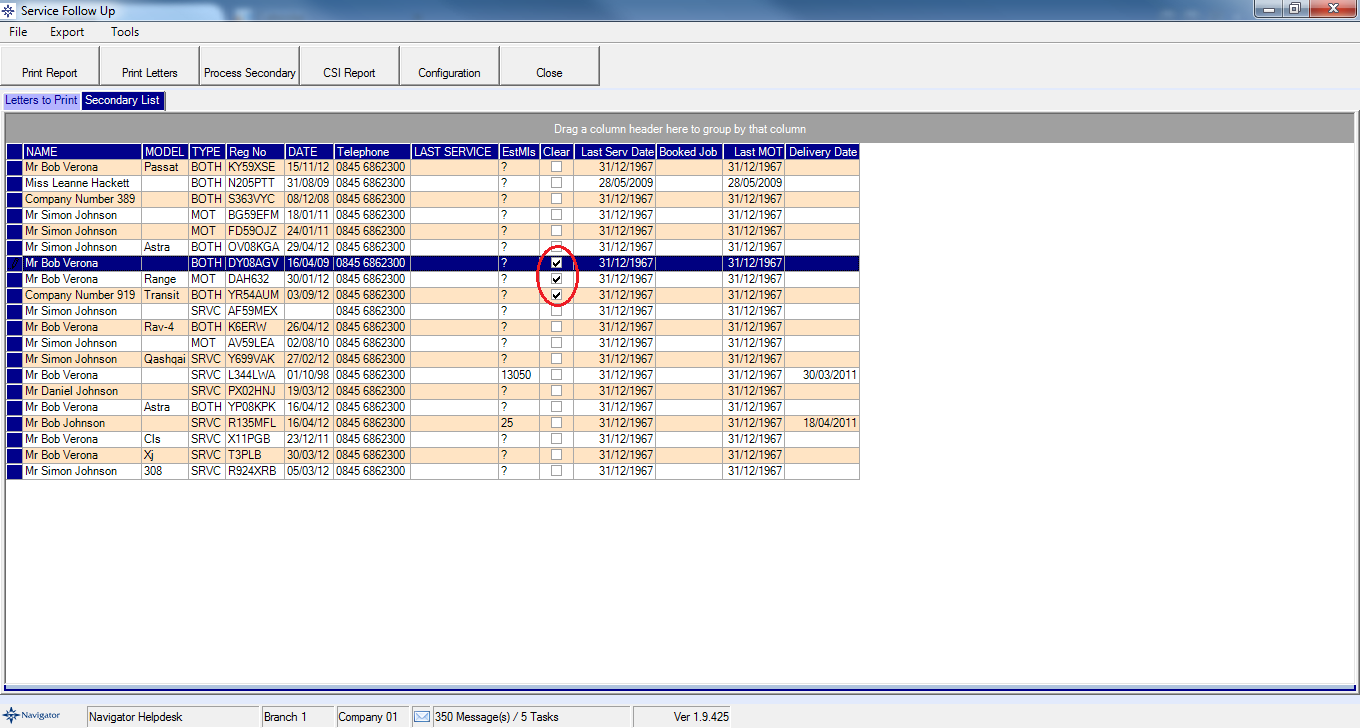Viewport: 1360px width, 728px height.
Task: Open Configuration
Action: pos(450,66)
